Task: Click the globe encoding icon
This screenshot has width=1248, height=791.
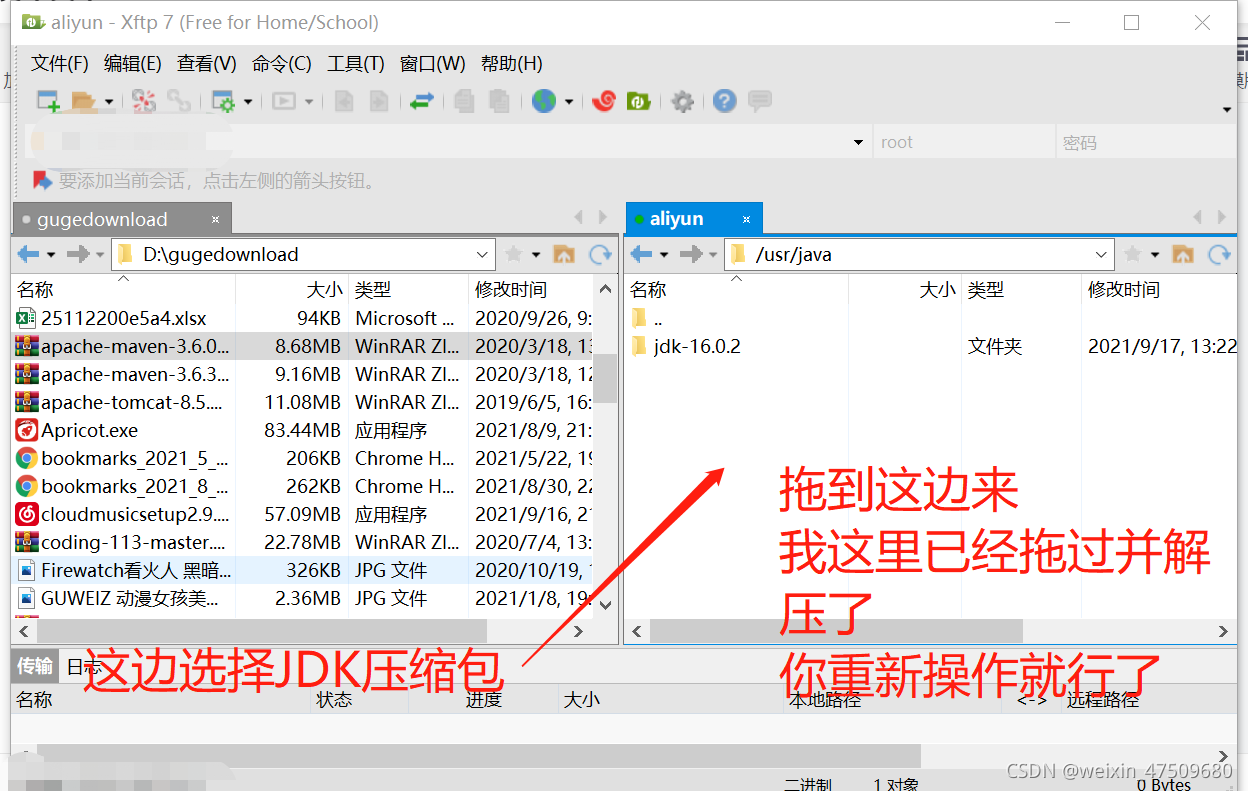Action: 544,101
